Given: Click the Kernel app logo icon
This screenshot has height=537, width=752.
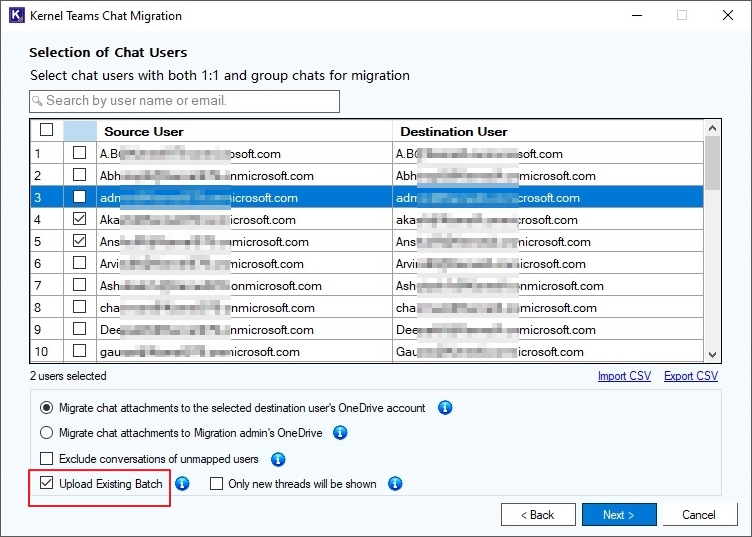Looking at the screenshot, I should [x=16, y=15].
